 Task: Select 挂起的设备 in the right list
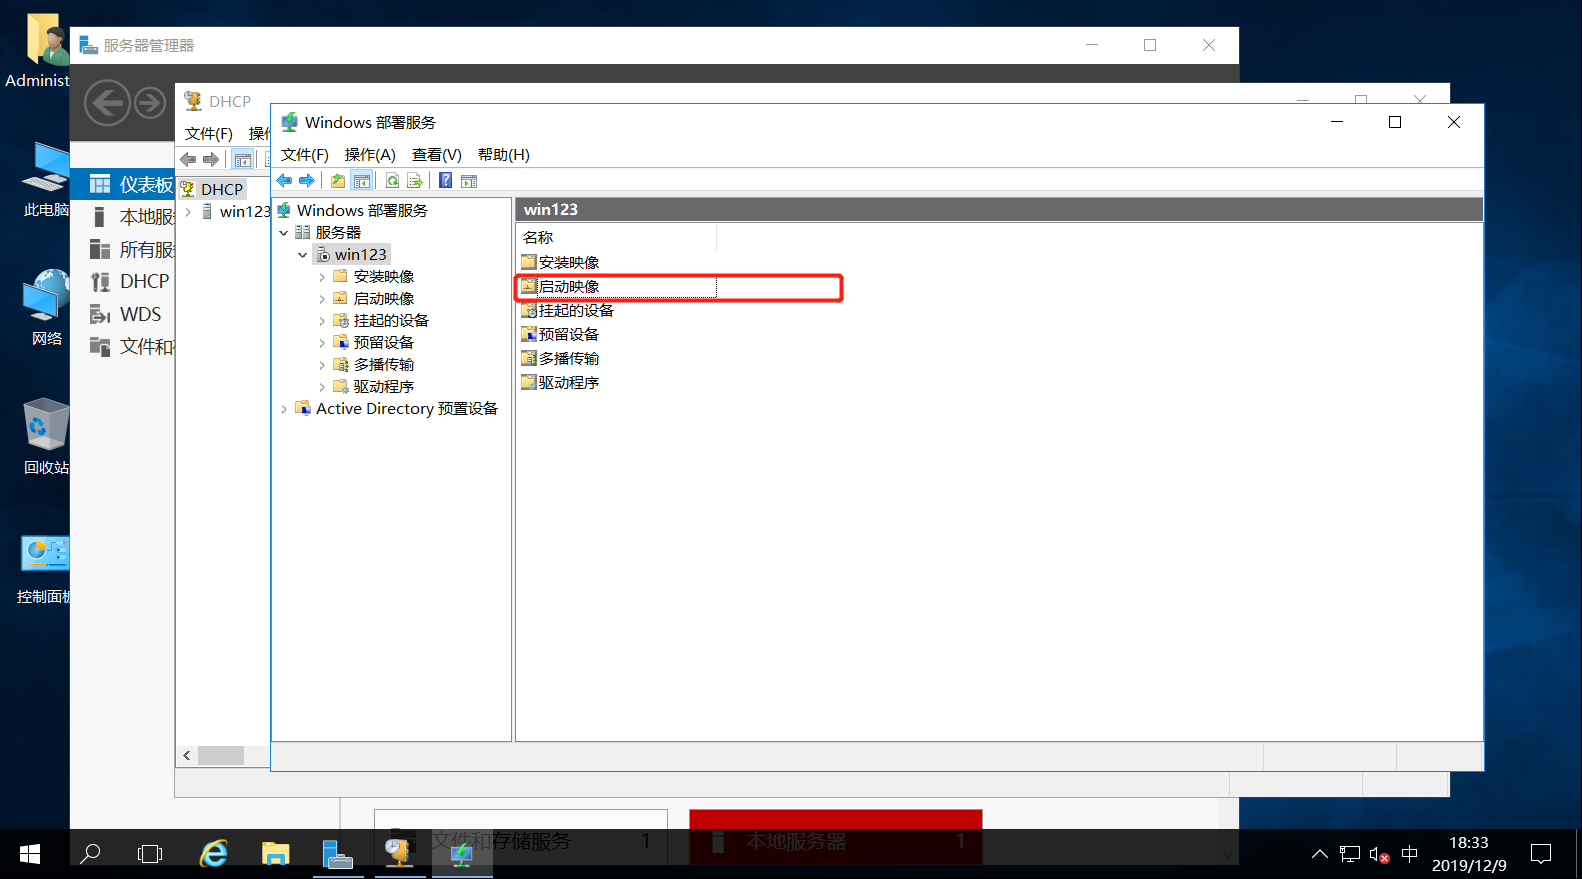(576, 311)
